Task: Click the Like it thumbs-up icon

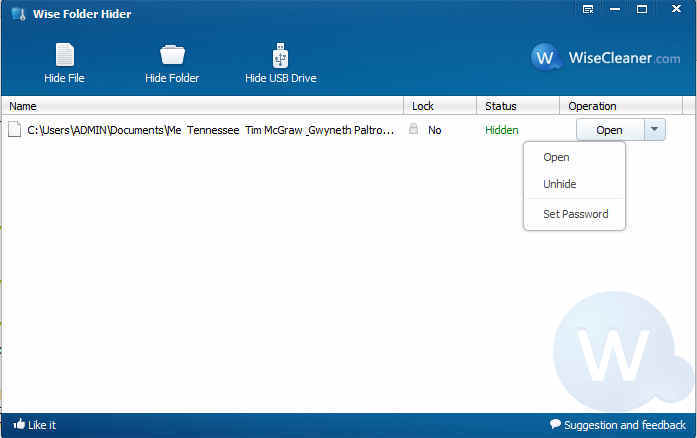Action: pyautogui.click(x=19, y=424)
